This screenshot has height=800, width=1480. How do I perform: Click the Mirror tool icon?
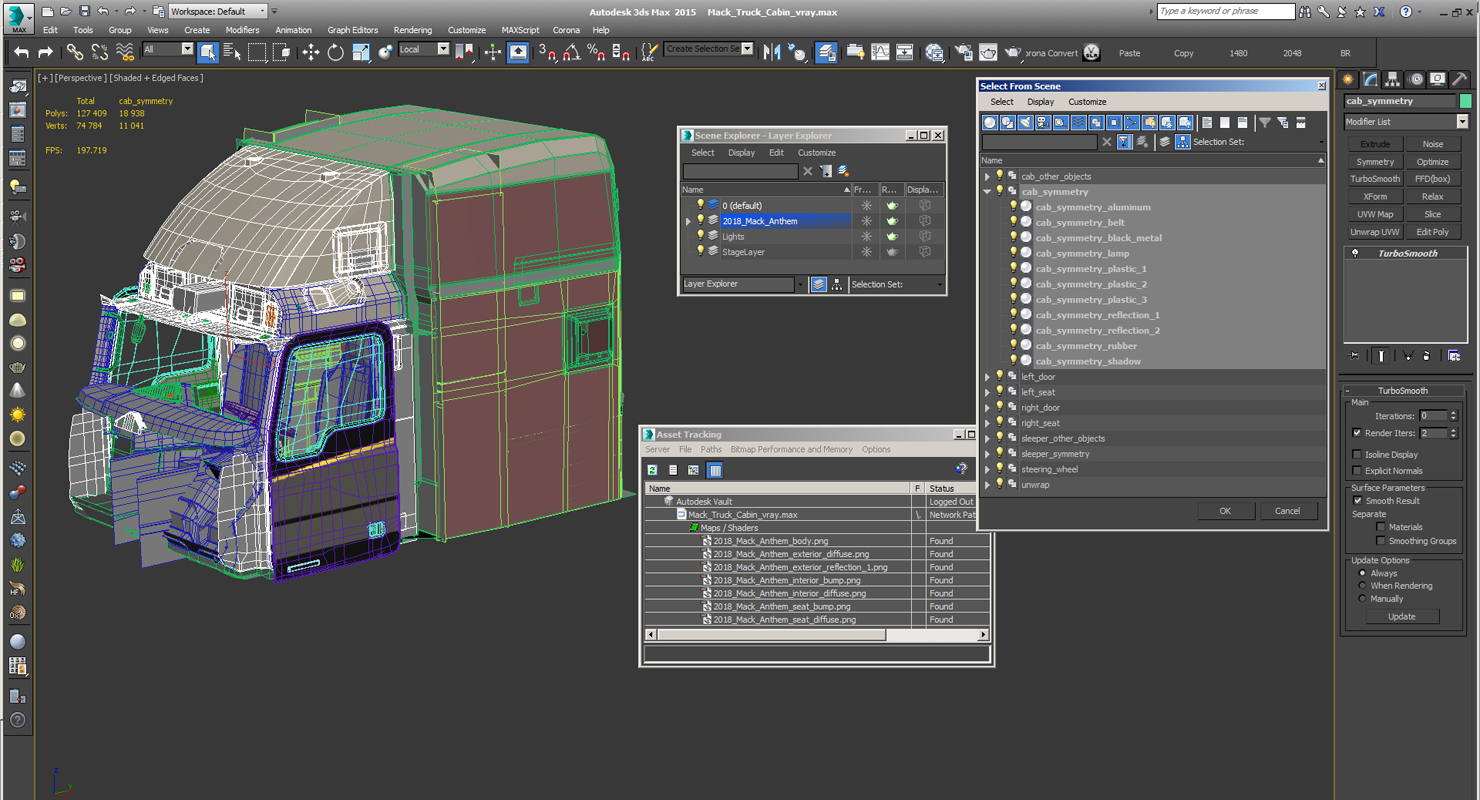(x=772, y=52)
